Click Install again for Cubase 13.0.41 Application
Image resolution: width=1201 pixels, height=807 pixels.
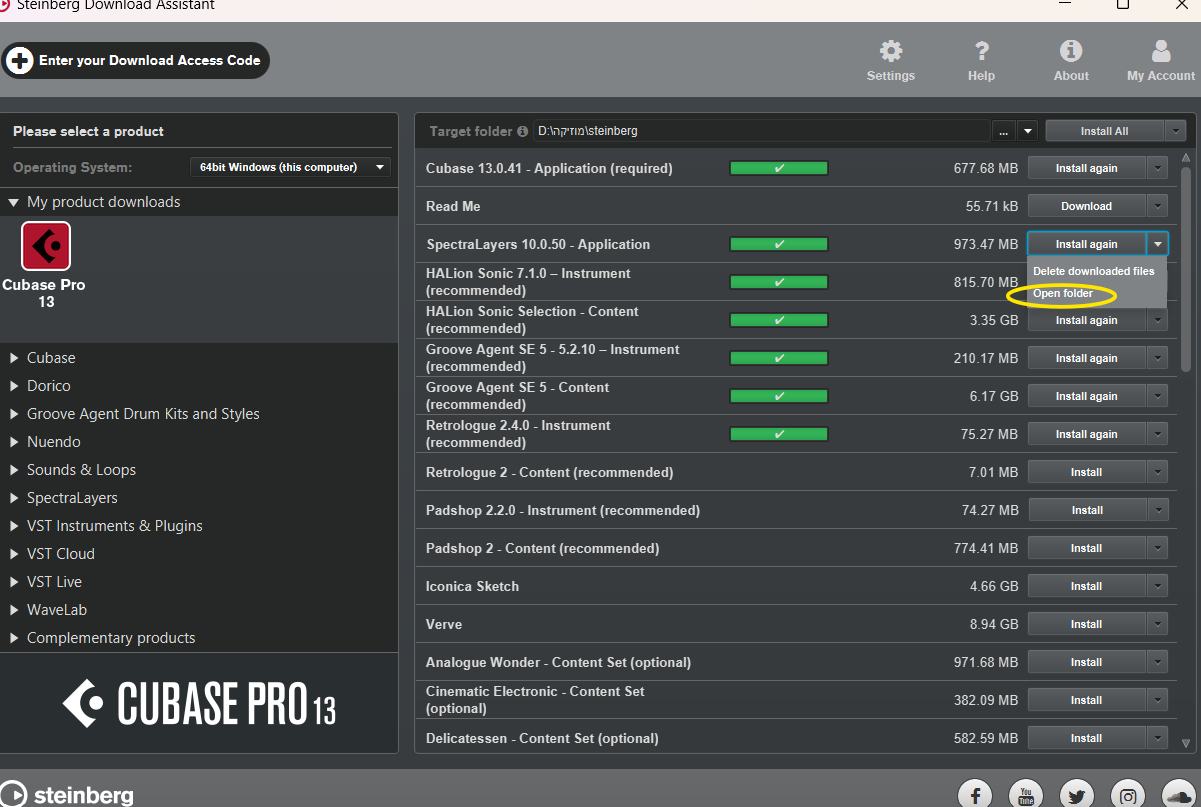pos(1086,168)
